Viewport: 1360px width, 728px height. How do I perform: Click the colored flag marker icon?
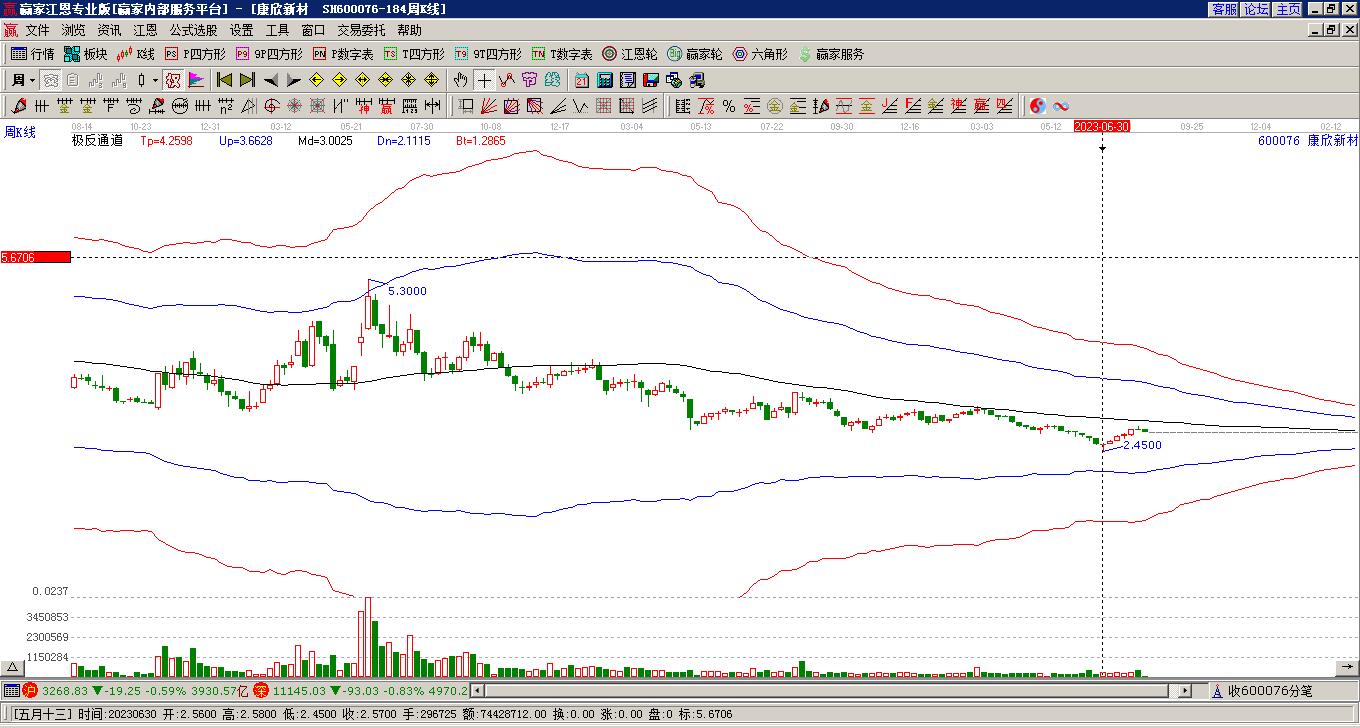tap(196, 80)
